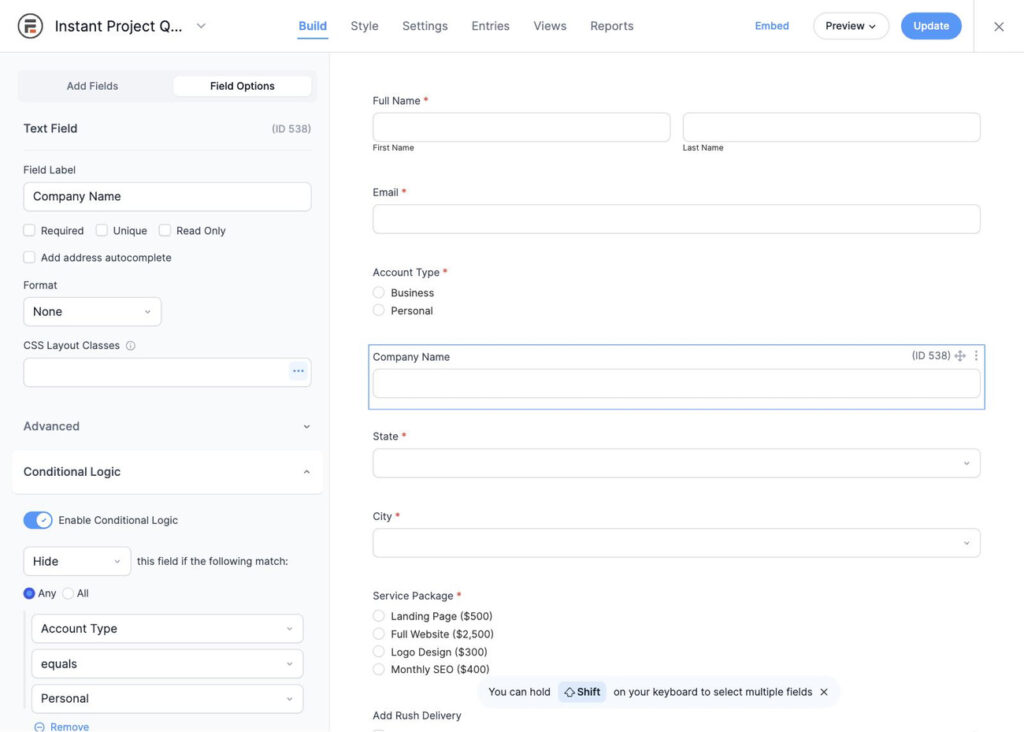Click the Remove condition link
The width and height of the screenshot is (1024, 732).
tap(61, 727)
